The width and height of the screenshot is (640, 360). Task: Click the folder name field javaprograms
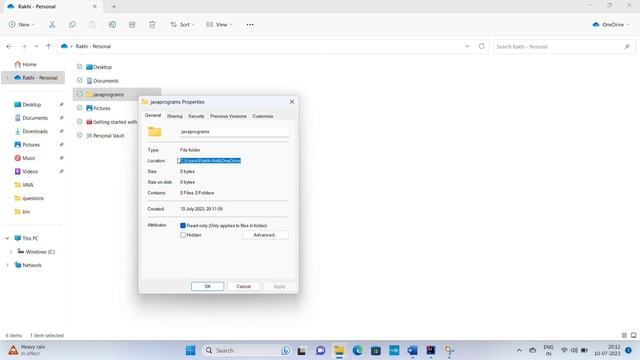point(234,132)
